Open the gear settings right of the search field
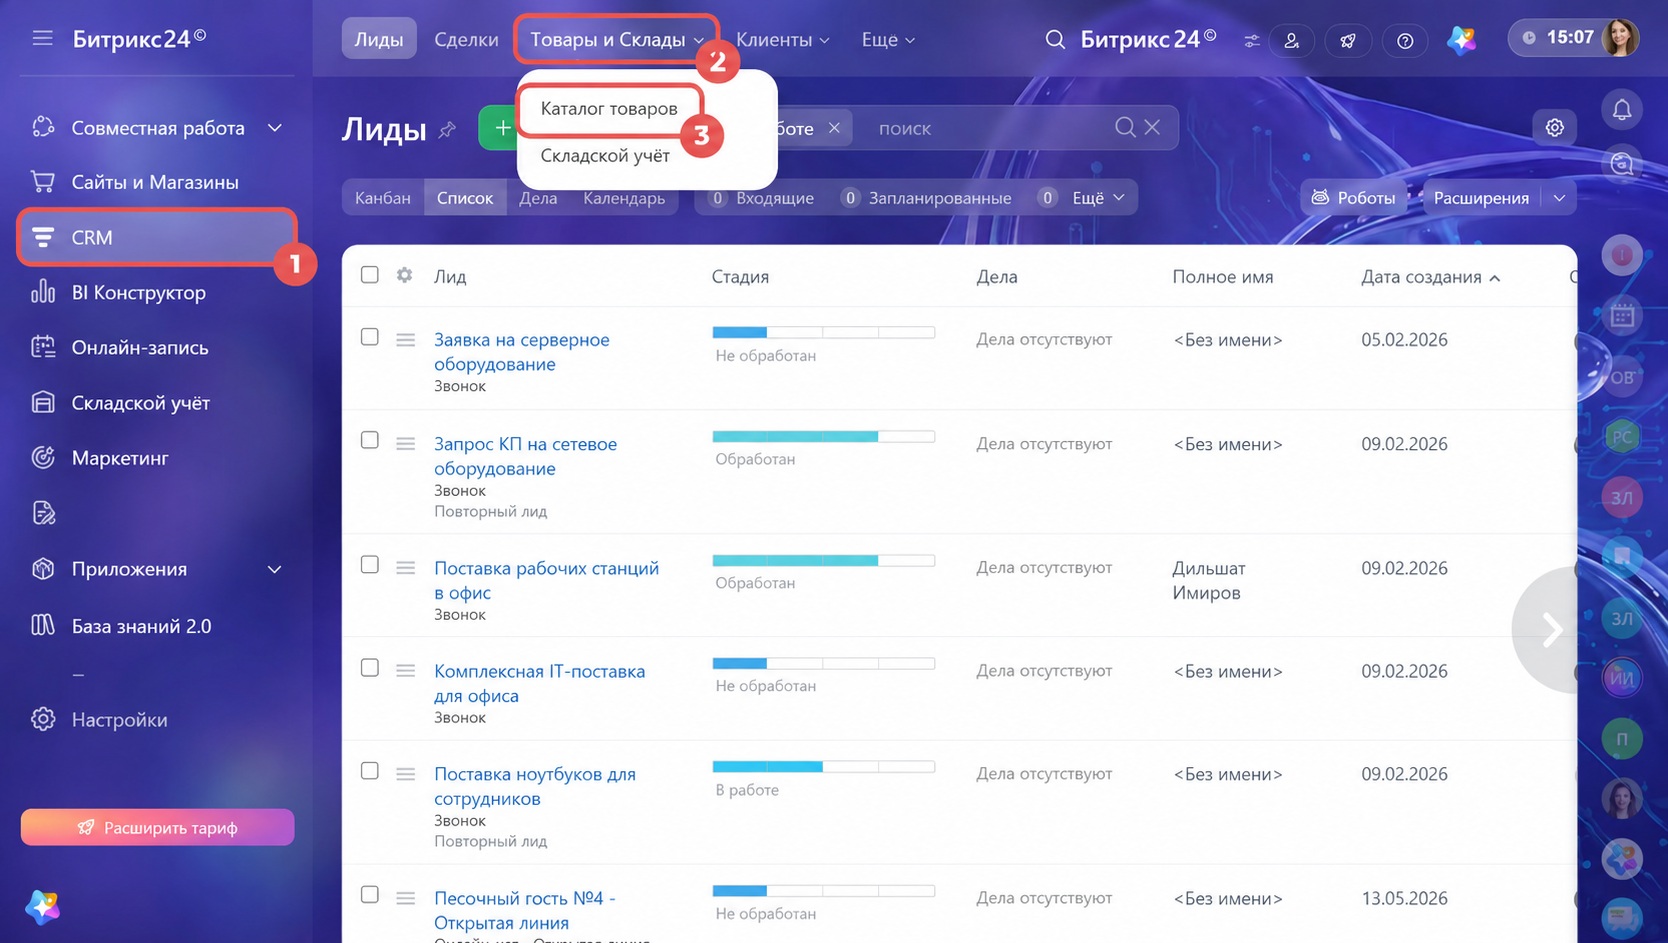The image size is (1668, 943). (x=1555, y=127)
